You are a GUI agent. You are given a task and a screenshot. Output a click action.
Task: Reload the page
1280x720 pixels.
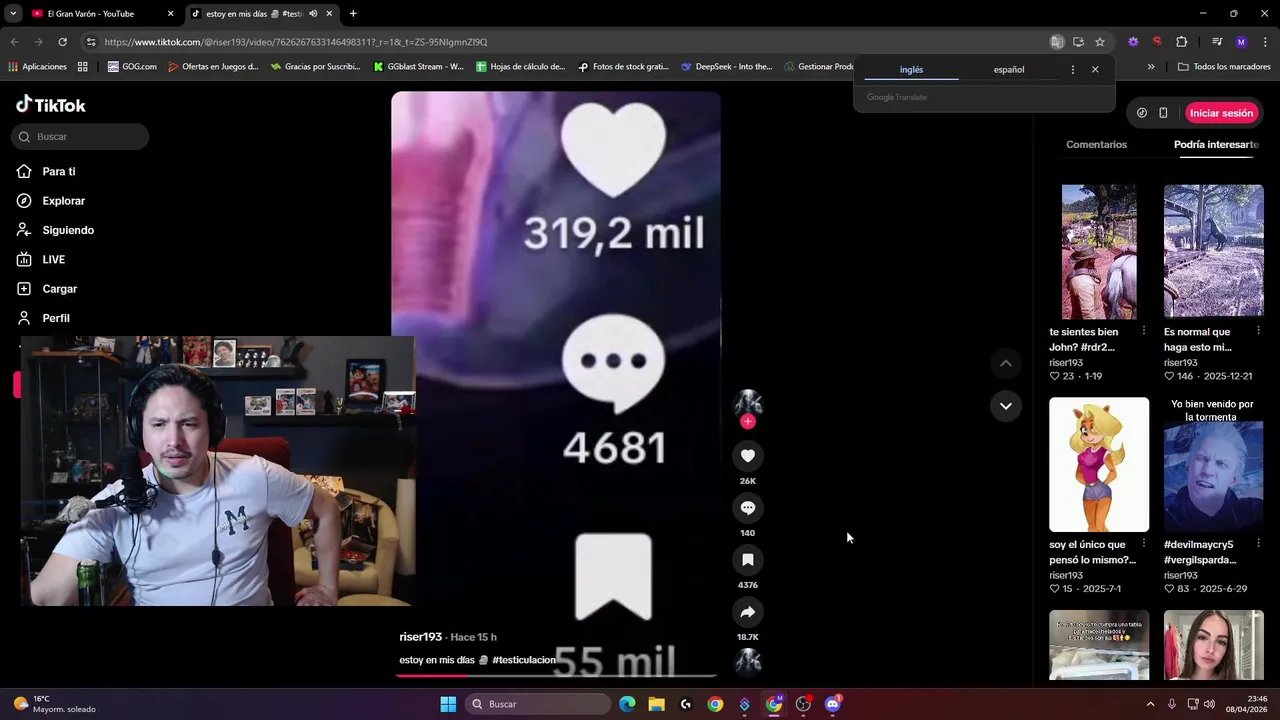(x=62, y=42)
